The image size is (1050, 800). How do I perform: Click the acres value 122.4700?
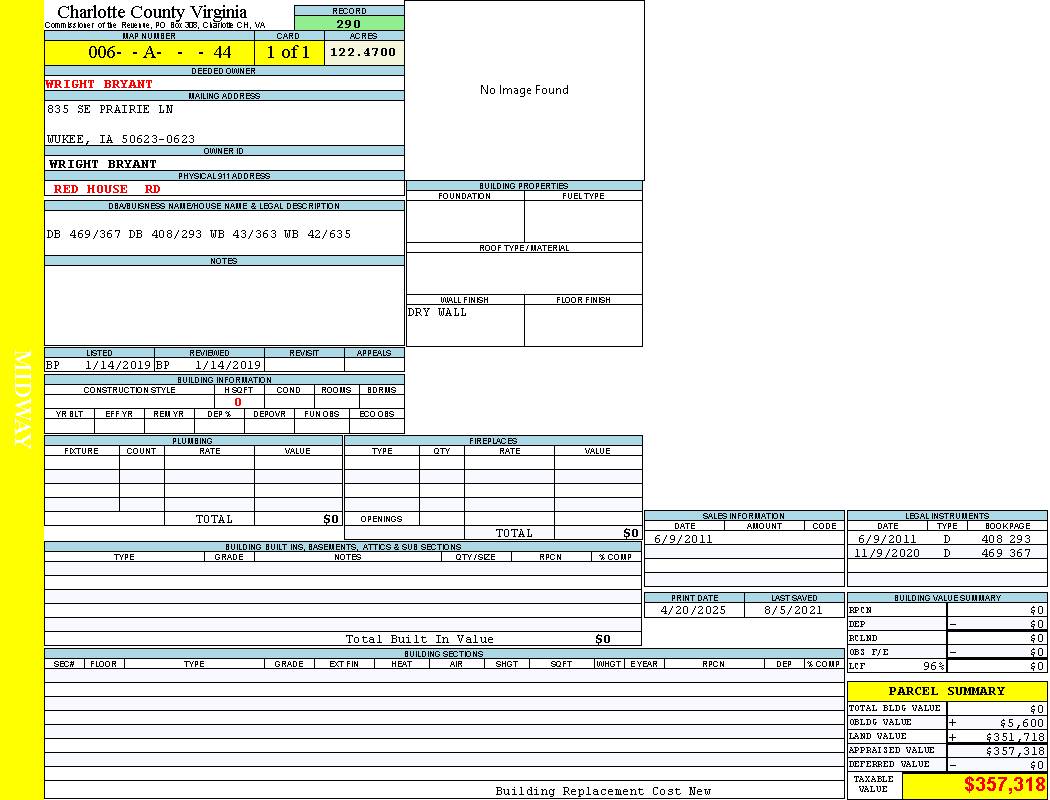[x=363, y=52]
